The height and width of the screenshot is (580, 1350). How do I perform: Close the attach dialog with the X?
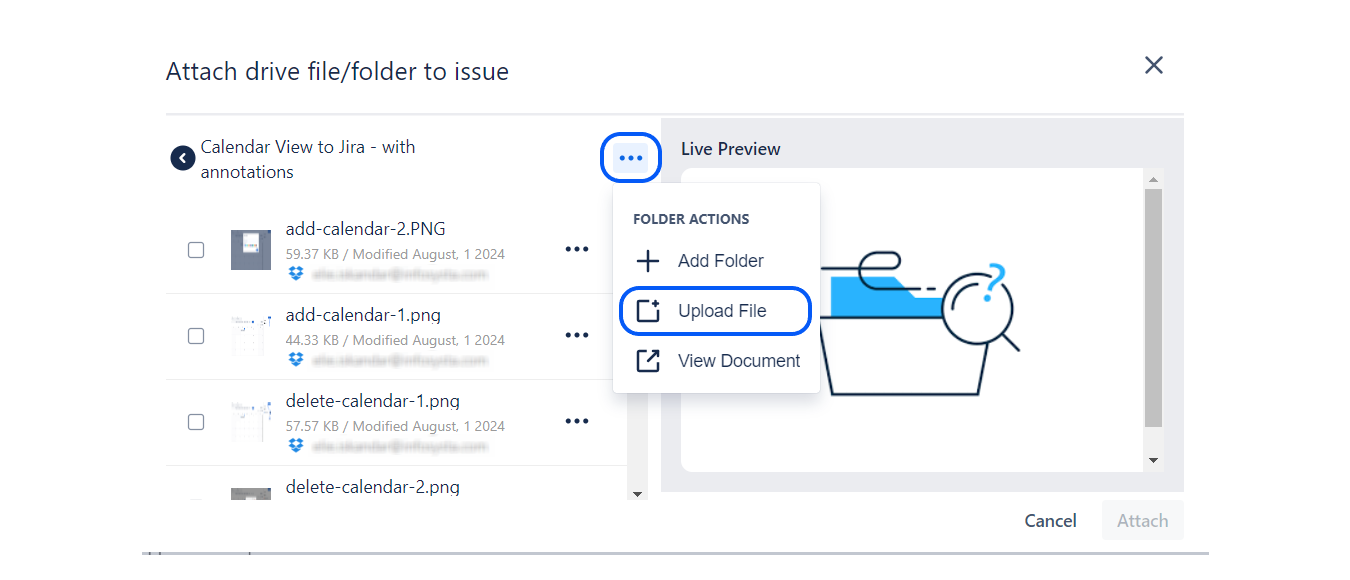(1153, 65)
